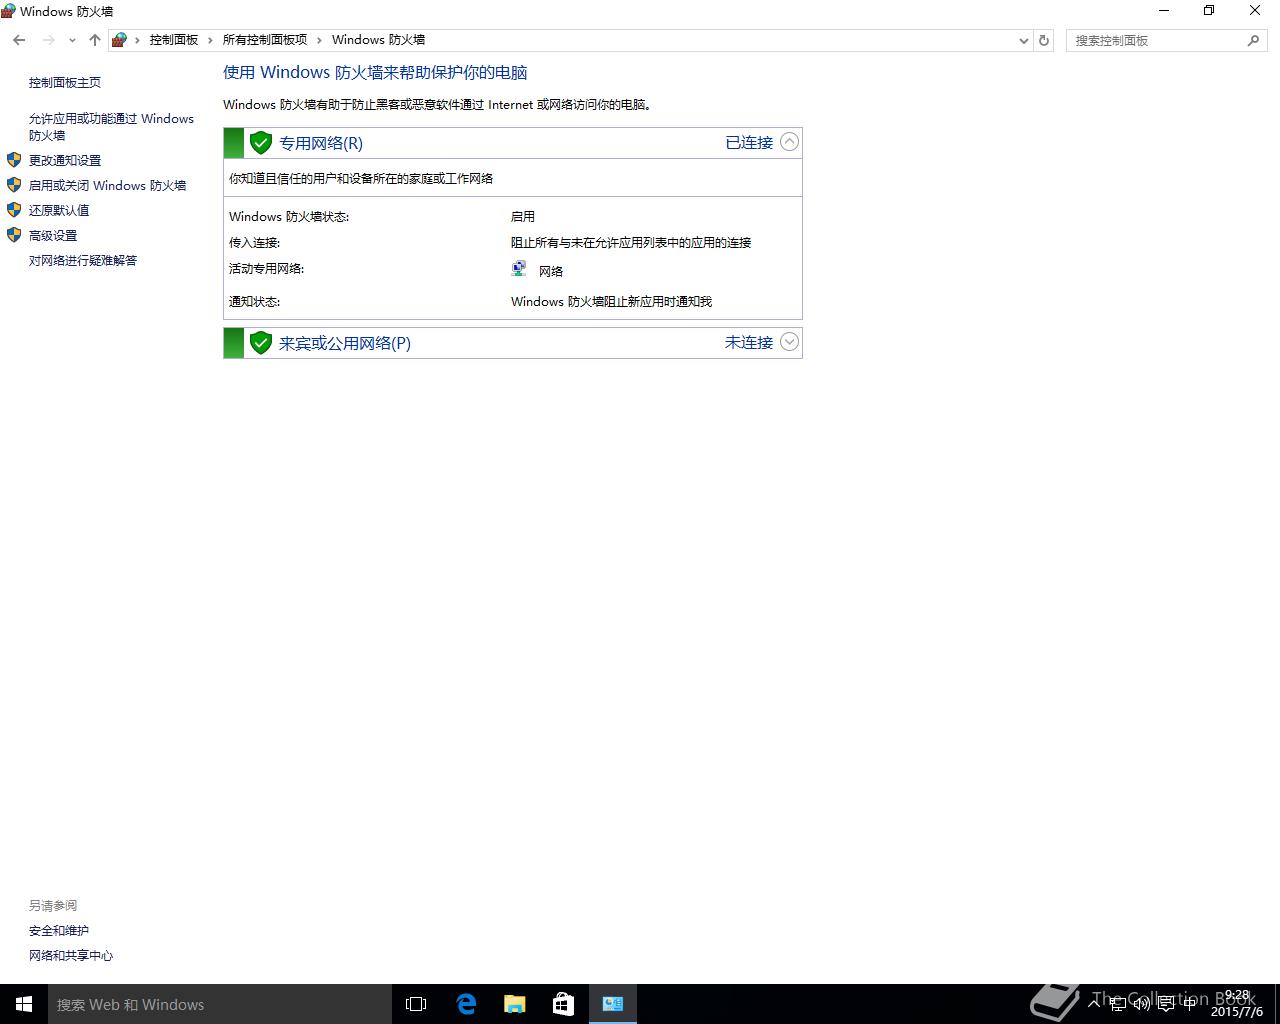Screen dimensions: 1280x1024
Task: Open Task View from taskbar
Action: coord(416,1004)
